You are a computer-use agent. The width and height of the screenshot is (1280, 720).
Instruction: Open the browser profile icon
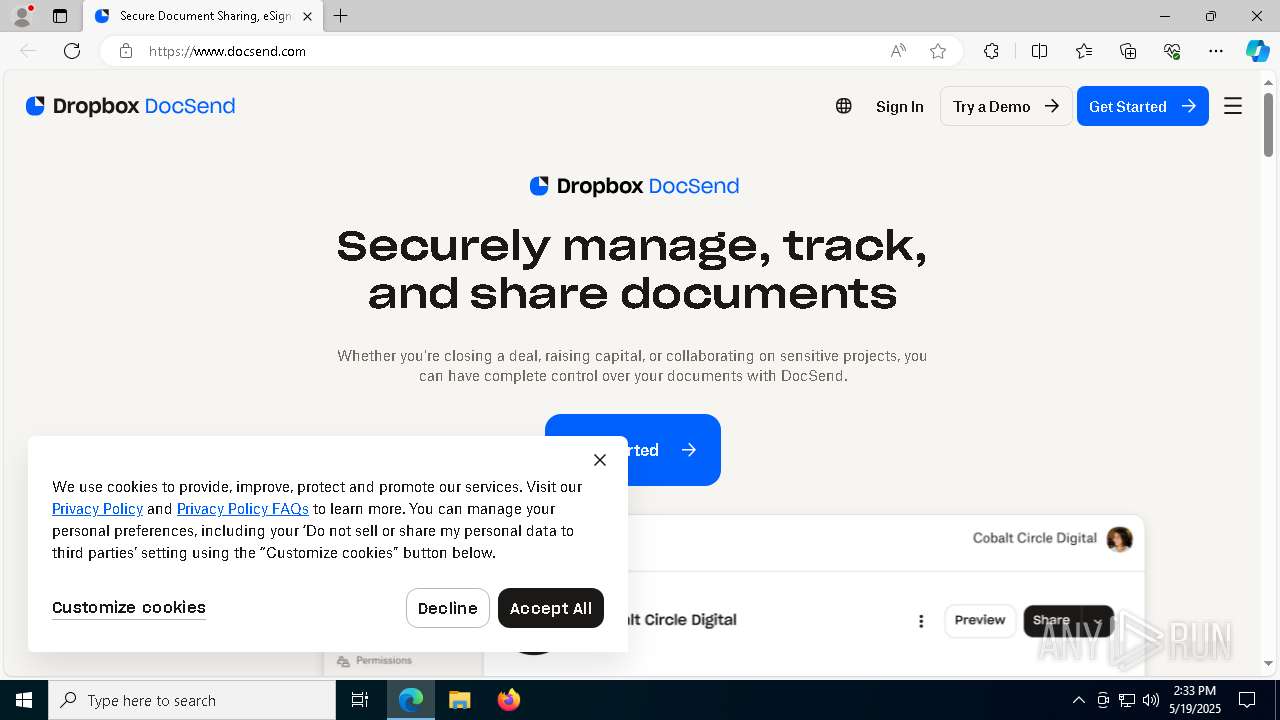tap(22, 16)
